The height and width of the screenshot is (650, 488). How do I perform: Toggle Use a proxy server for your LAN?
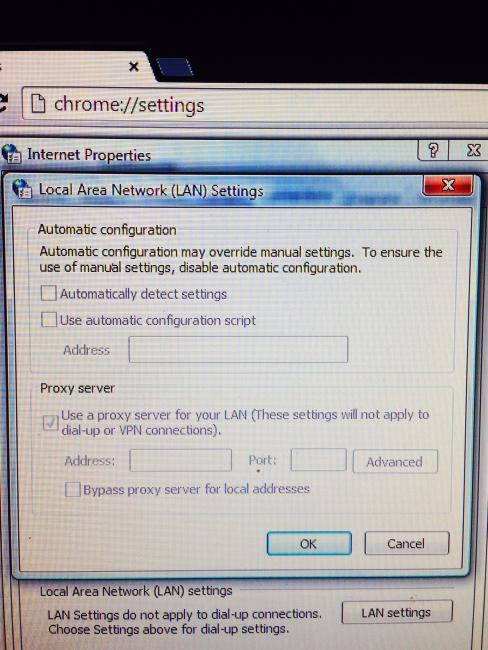[51, 422]
